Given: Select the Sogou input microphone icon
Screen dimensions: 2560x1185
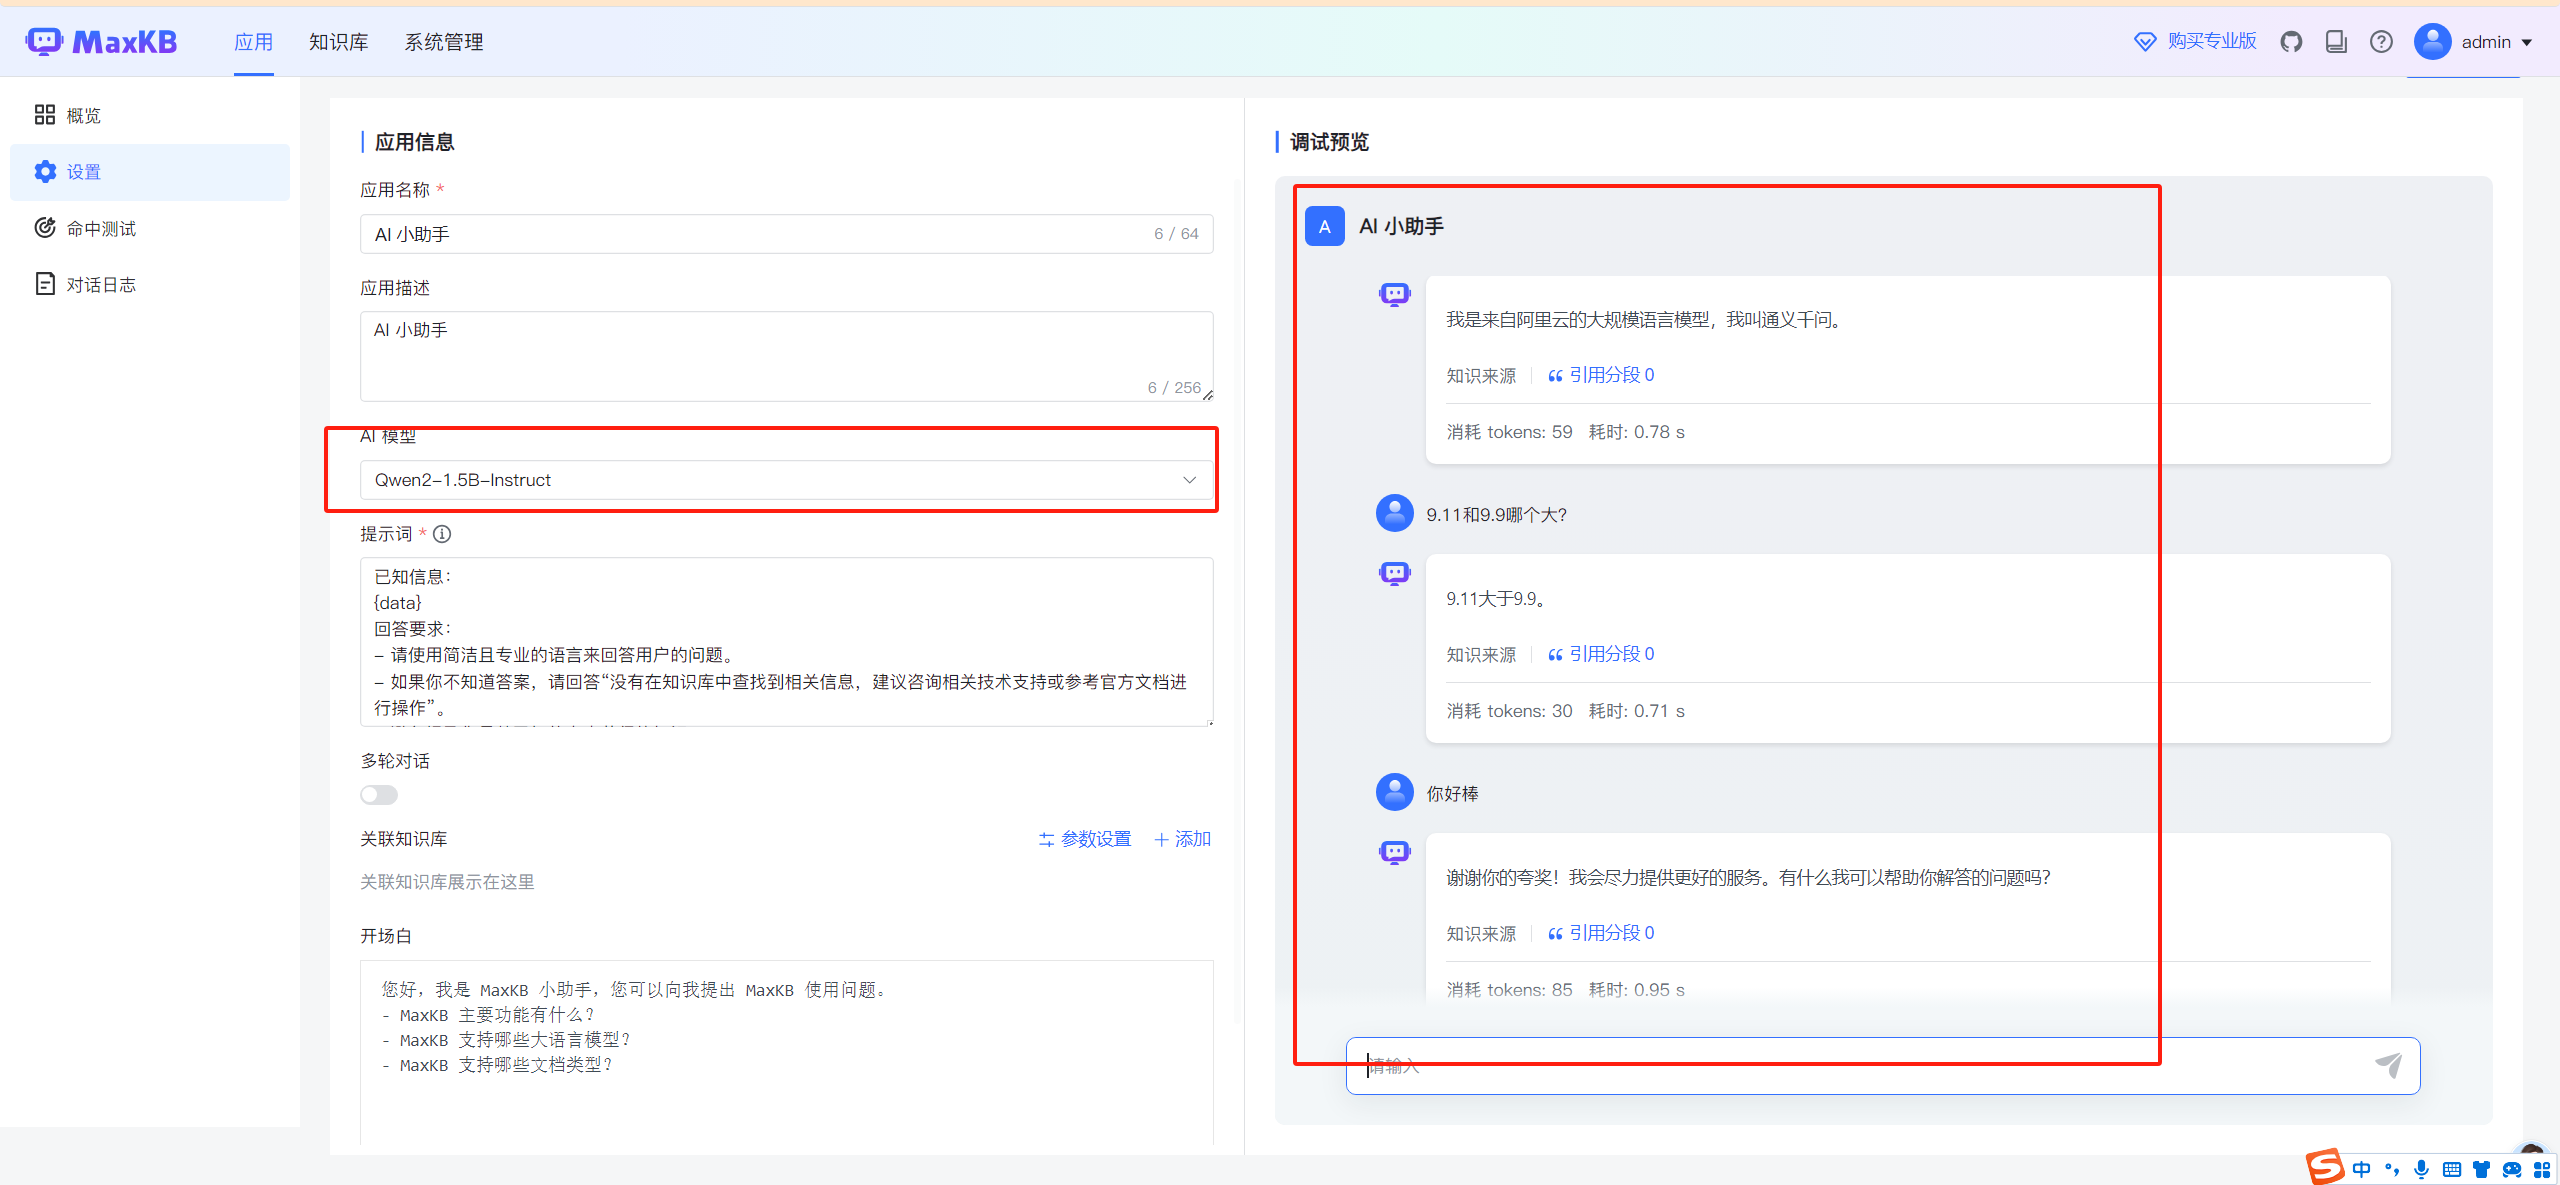Looking at the screenshot, I should pos(2420,1169).
